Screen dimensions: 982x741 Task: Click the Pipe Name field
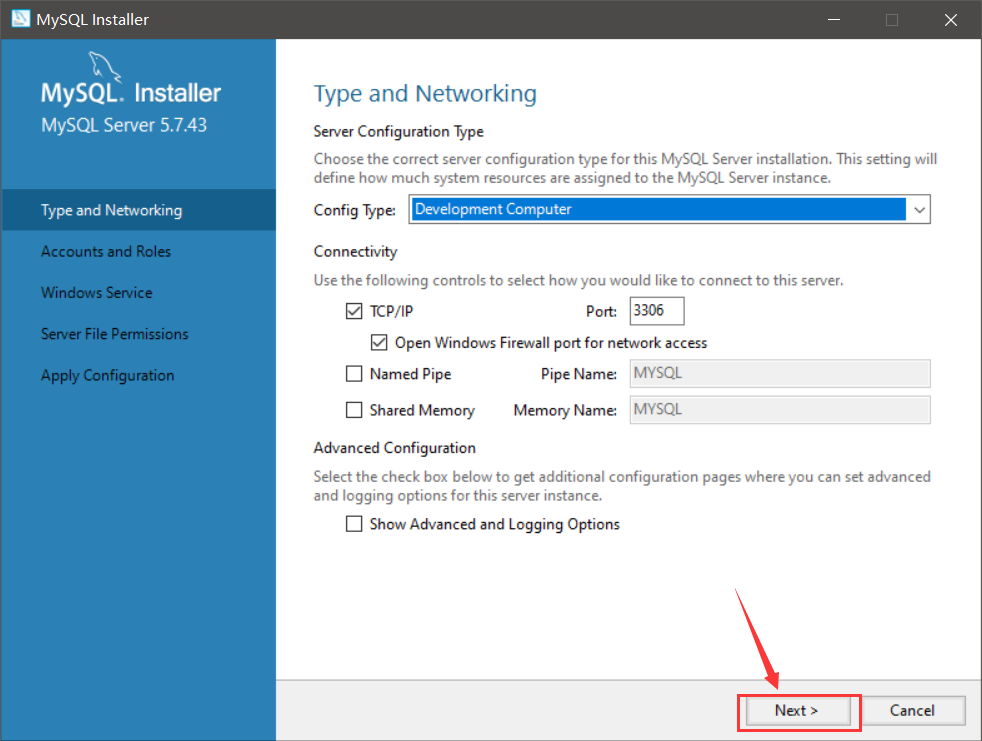780,374
